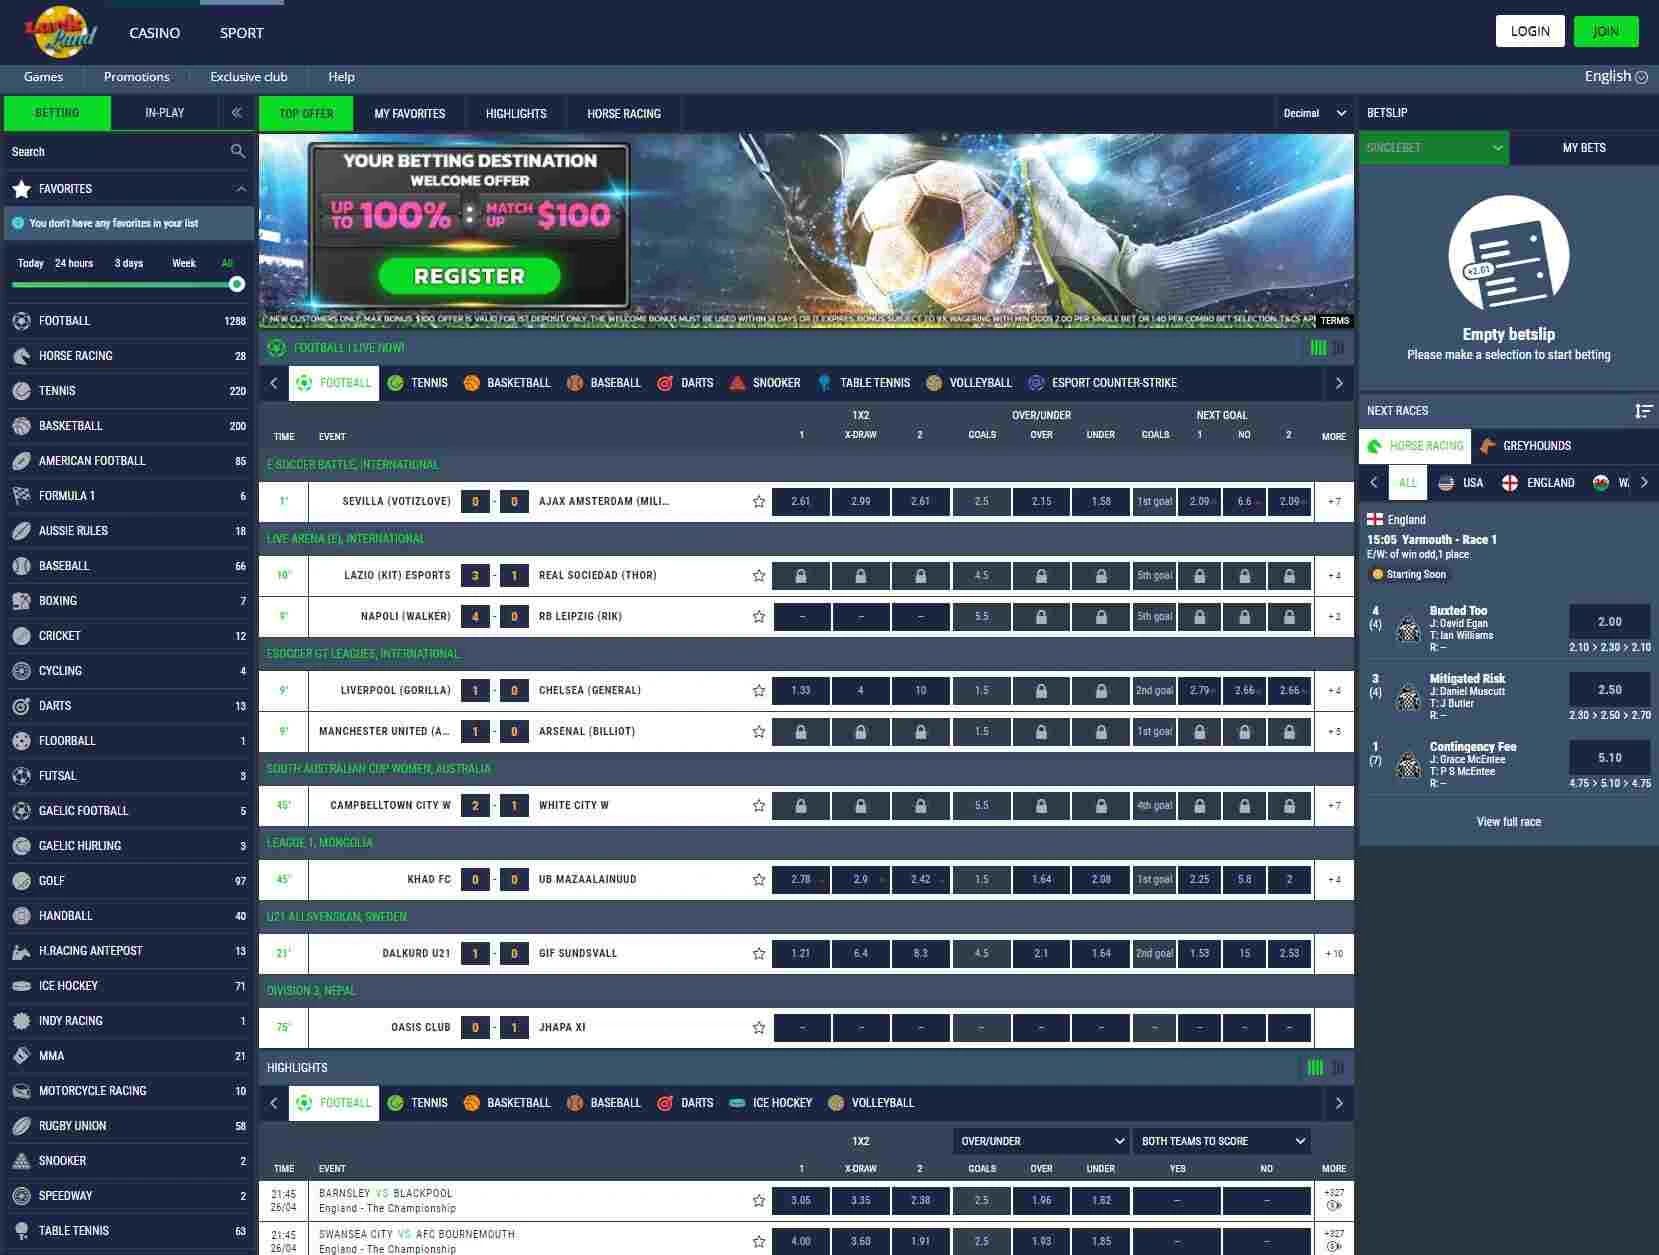Open Formula 1 in sidebar list
This screenshot has width=1659, height=1255.
pyautogui.click(x=128, y=496)
